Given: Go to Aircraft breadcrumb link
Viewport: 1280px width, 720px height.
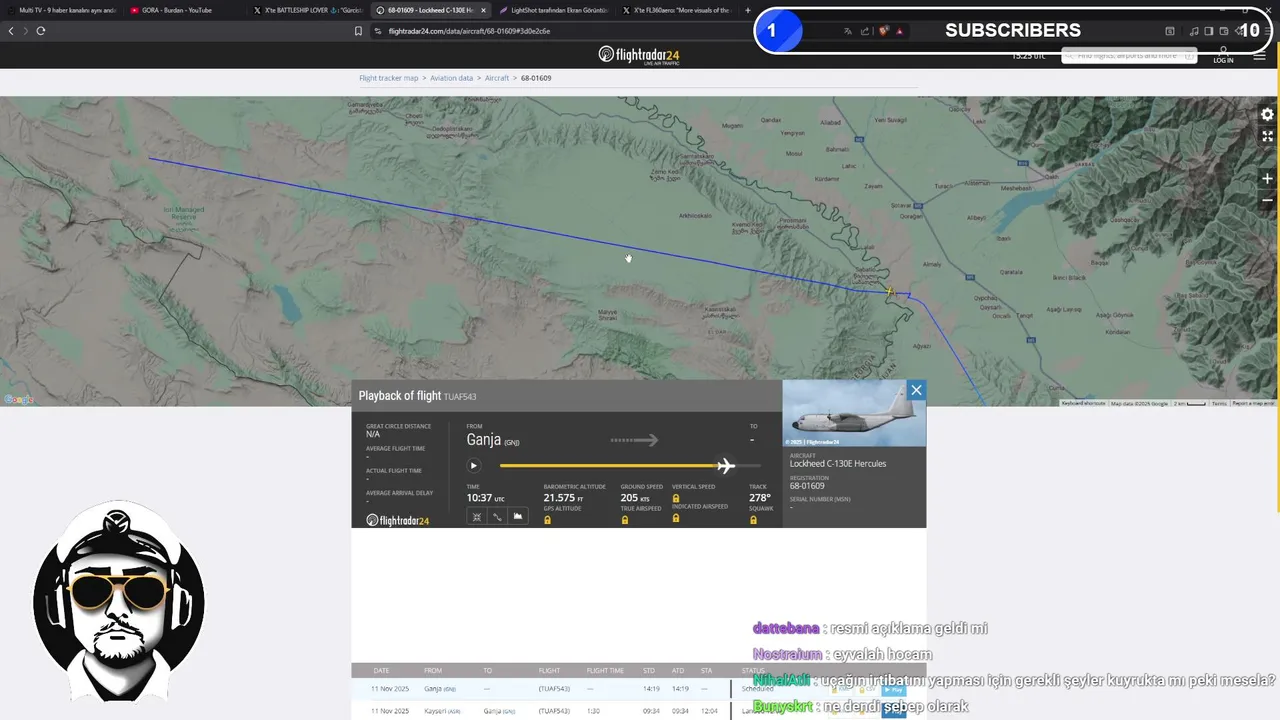Looking at the screenshot, I should 497,78.
